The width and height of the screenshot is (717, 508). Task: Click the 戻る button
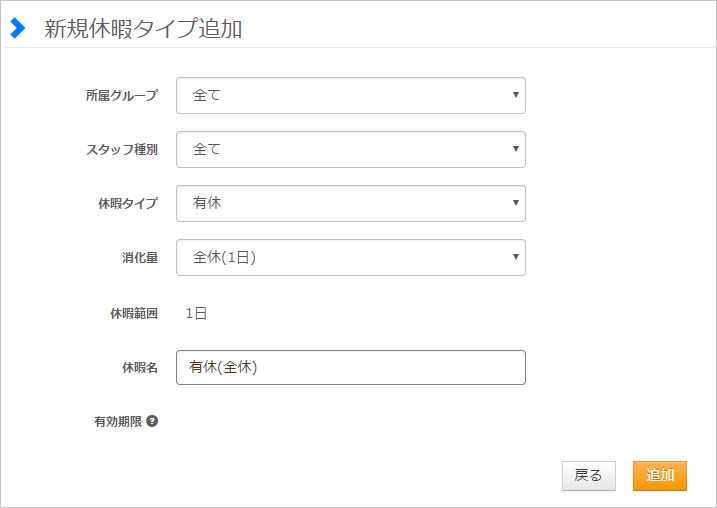[589, 476]
